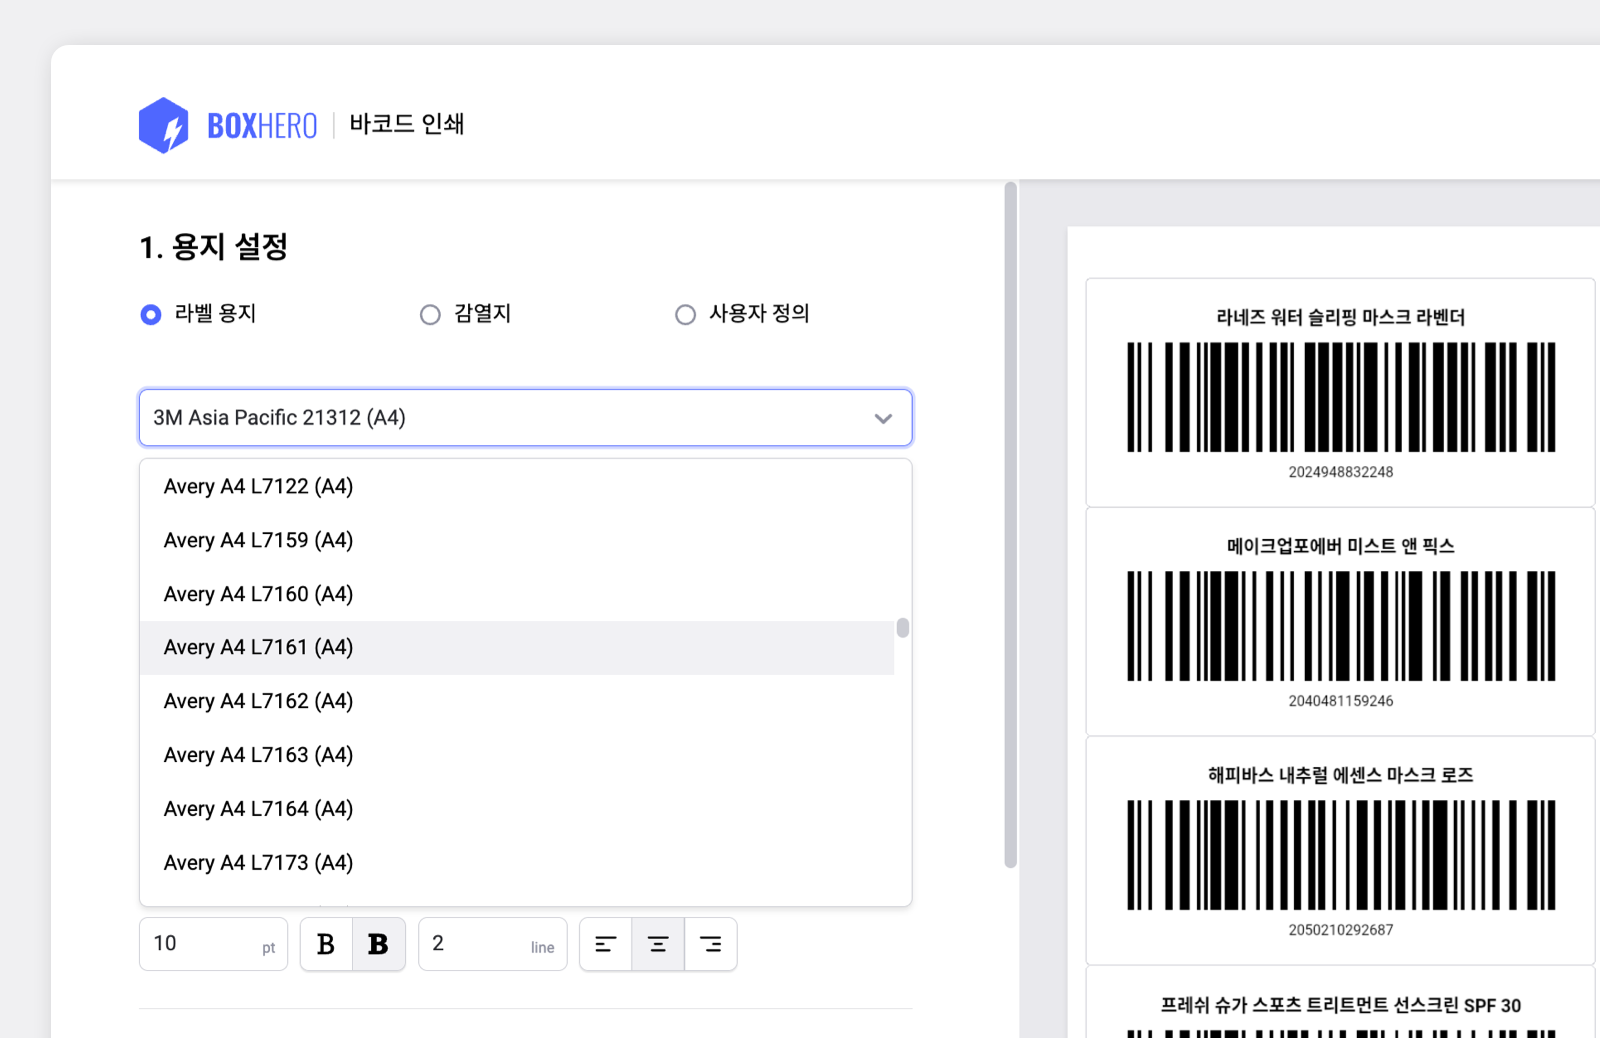This screenshot has width=1600, height=1038.
Task: Click the font size 10 pt field
Action: 213,944
